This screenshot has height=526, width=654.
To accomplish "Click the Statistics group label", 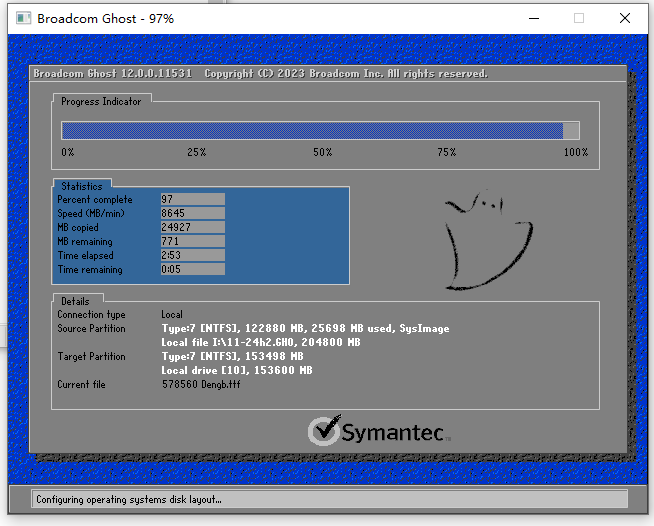I will pos(82,186).
